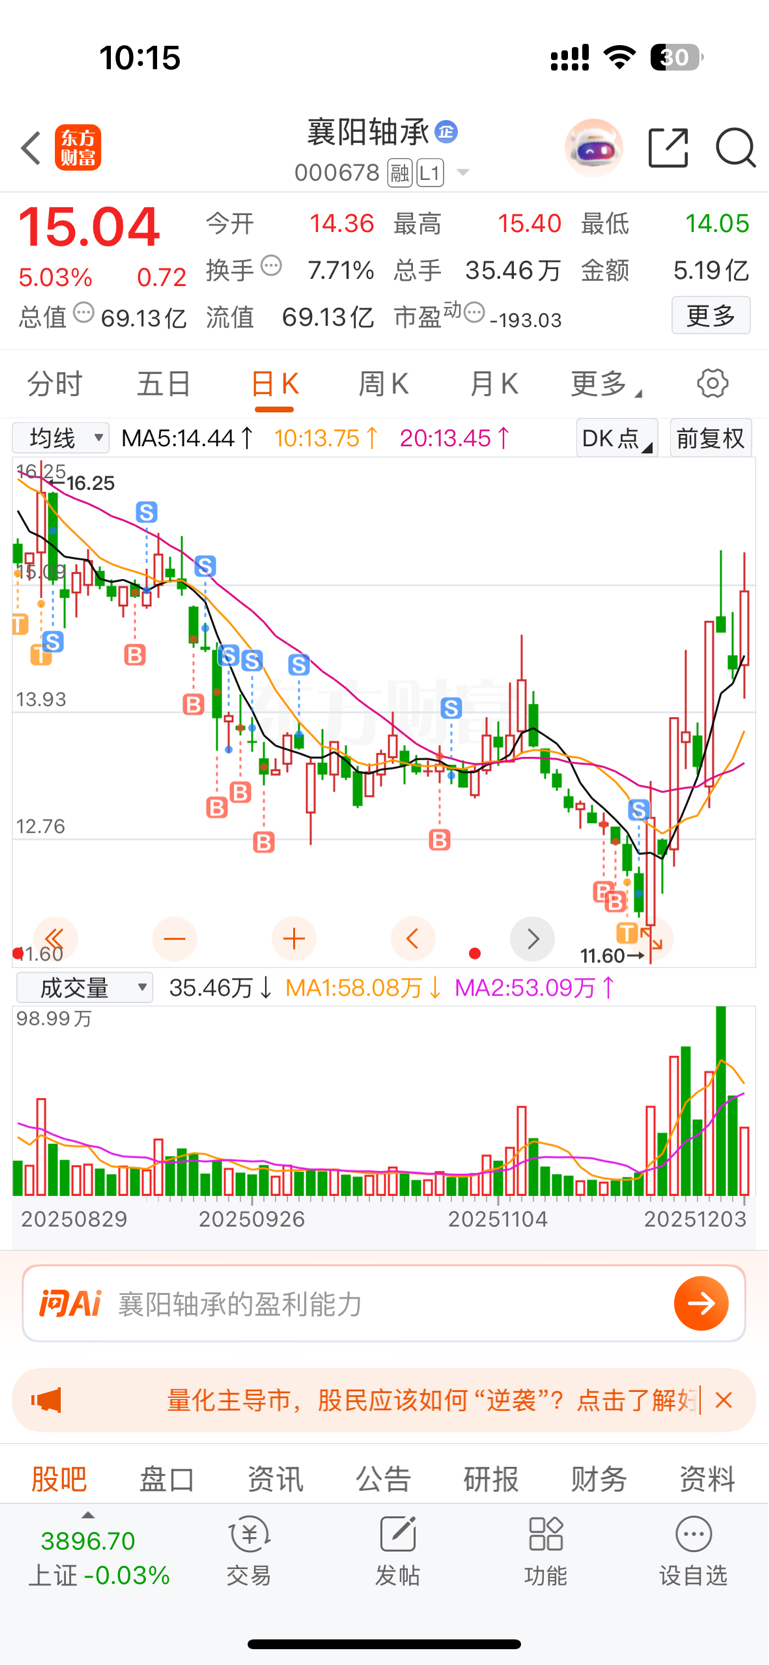769x1665 pixels.
Task: Switch to the 月K chart tab
Action: [494, 384]
